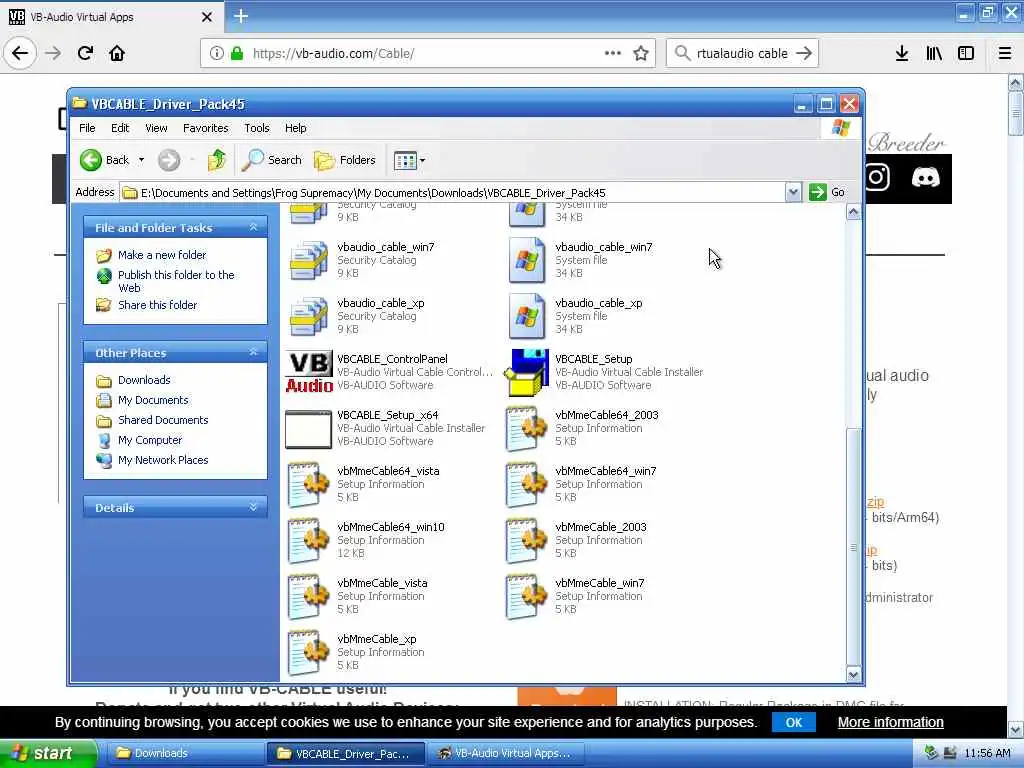Screen dimensions: 1024x768
Task: Open the Discord icon on the webpage
Action: 925,177
